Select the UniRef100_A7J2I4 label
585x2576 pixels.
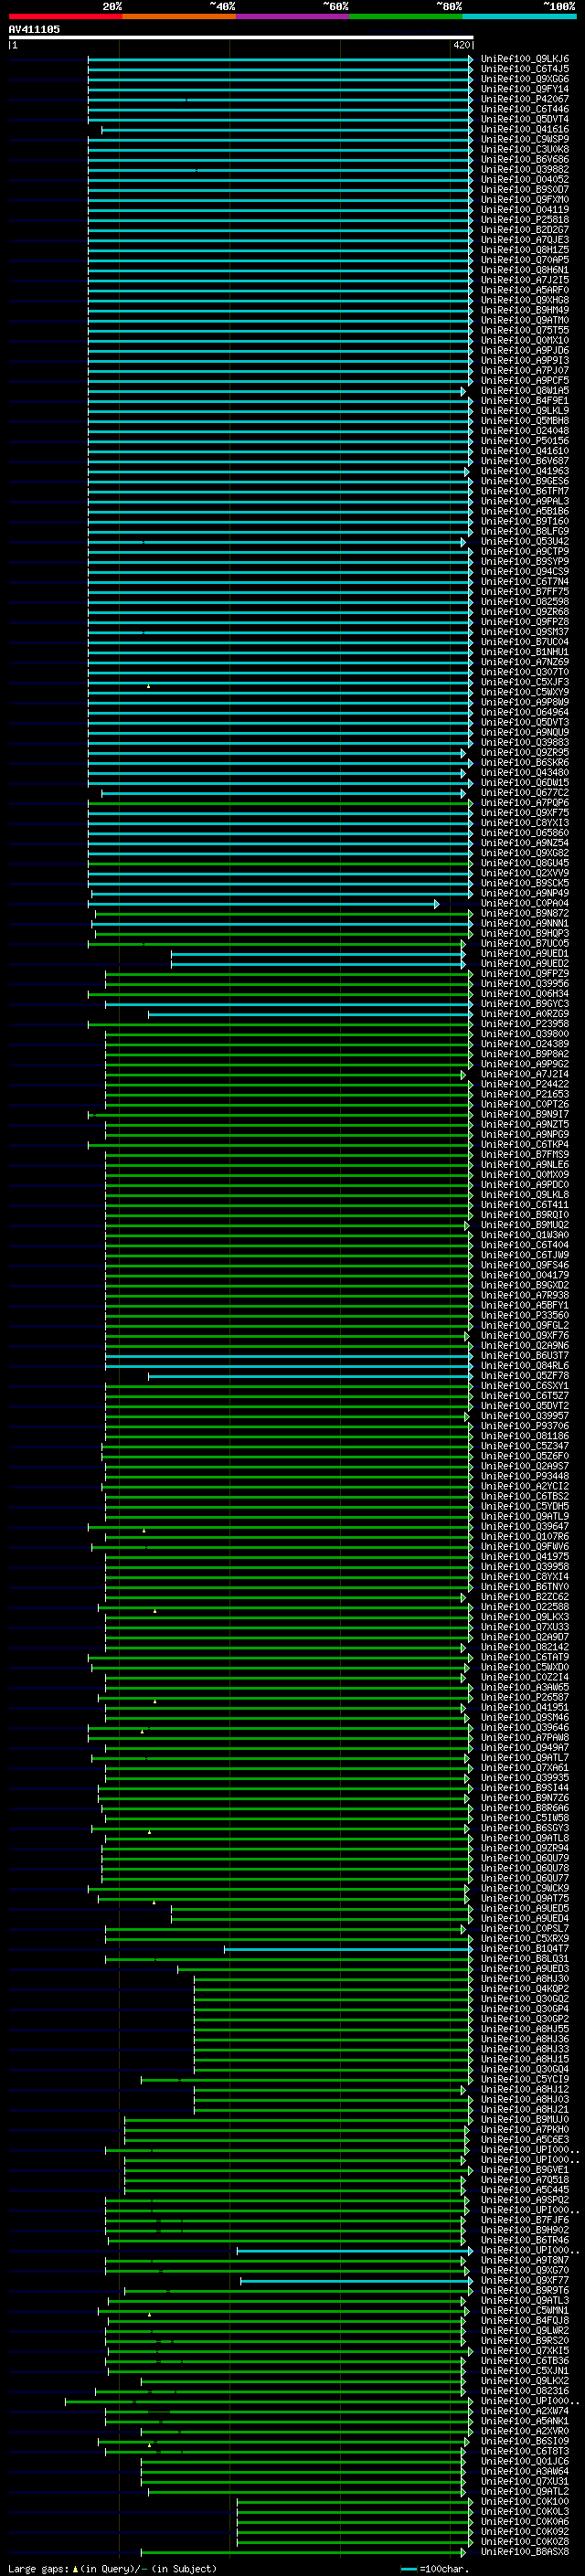tap(525, 1074)
